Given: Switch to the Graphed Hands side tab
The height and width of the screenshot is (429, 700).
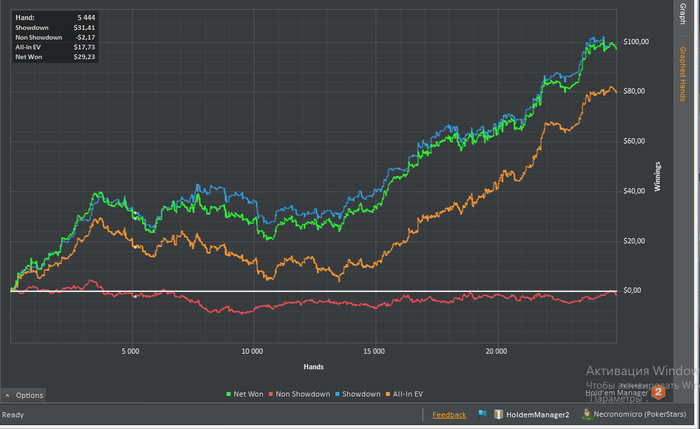Looking at the screenshot, I should coord(683,74).
